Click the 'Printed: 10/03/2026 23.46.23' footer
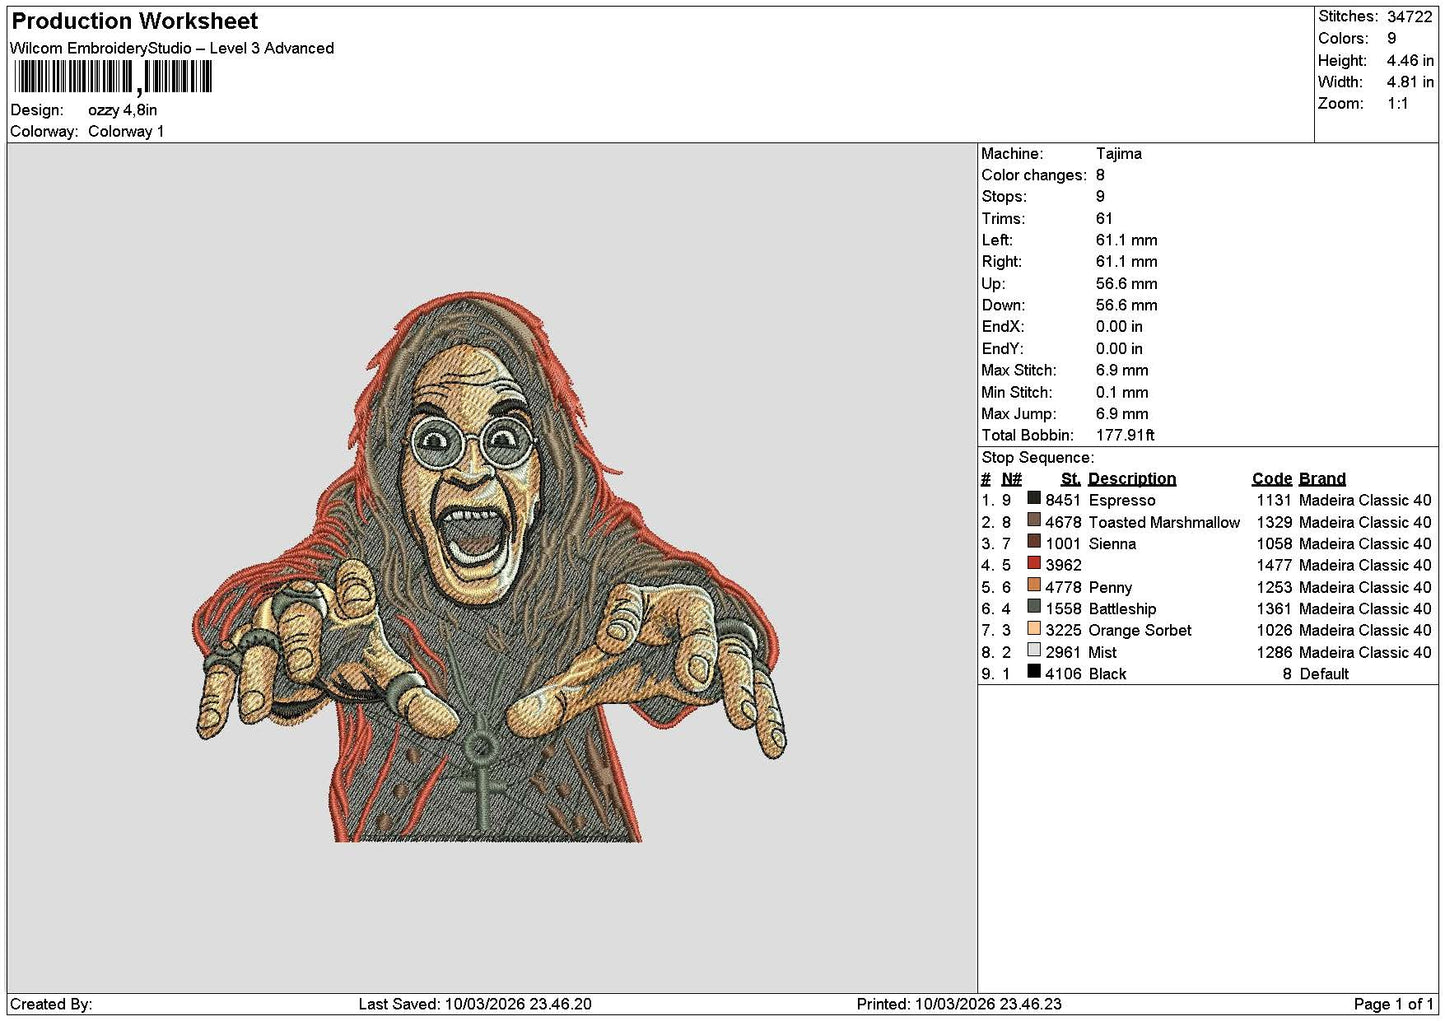This screenshot has height=1021, width=1445. (959, 1004)
